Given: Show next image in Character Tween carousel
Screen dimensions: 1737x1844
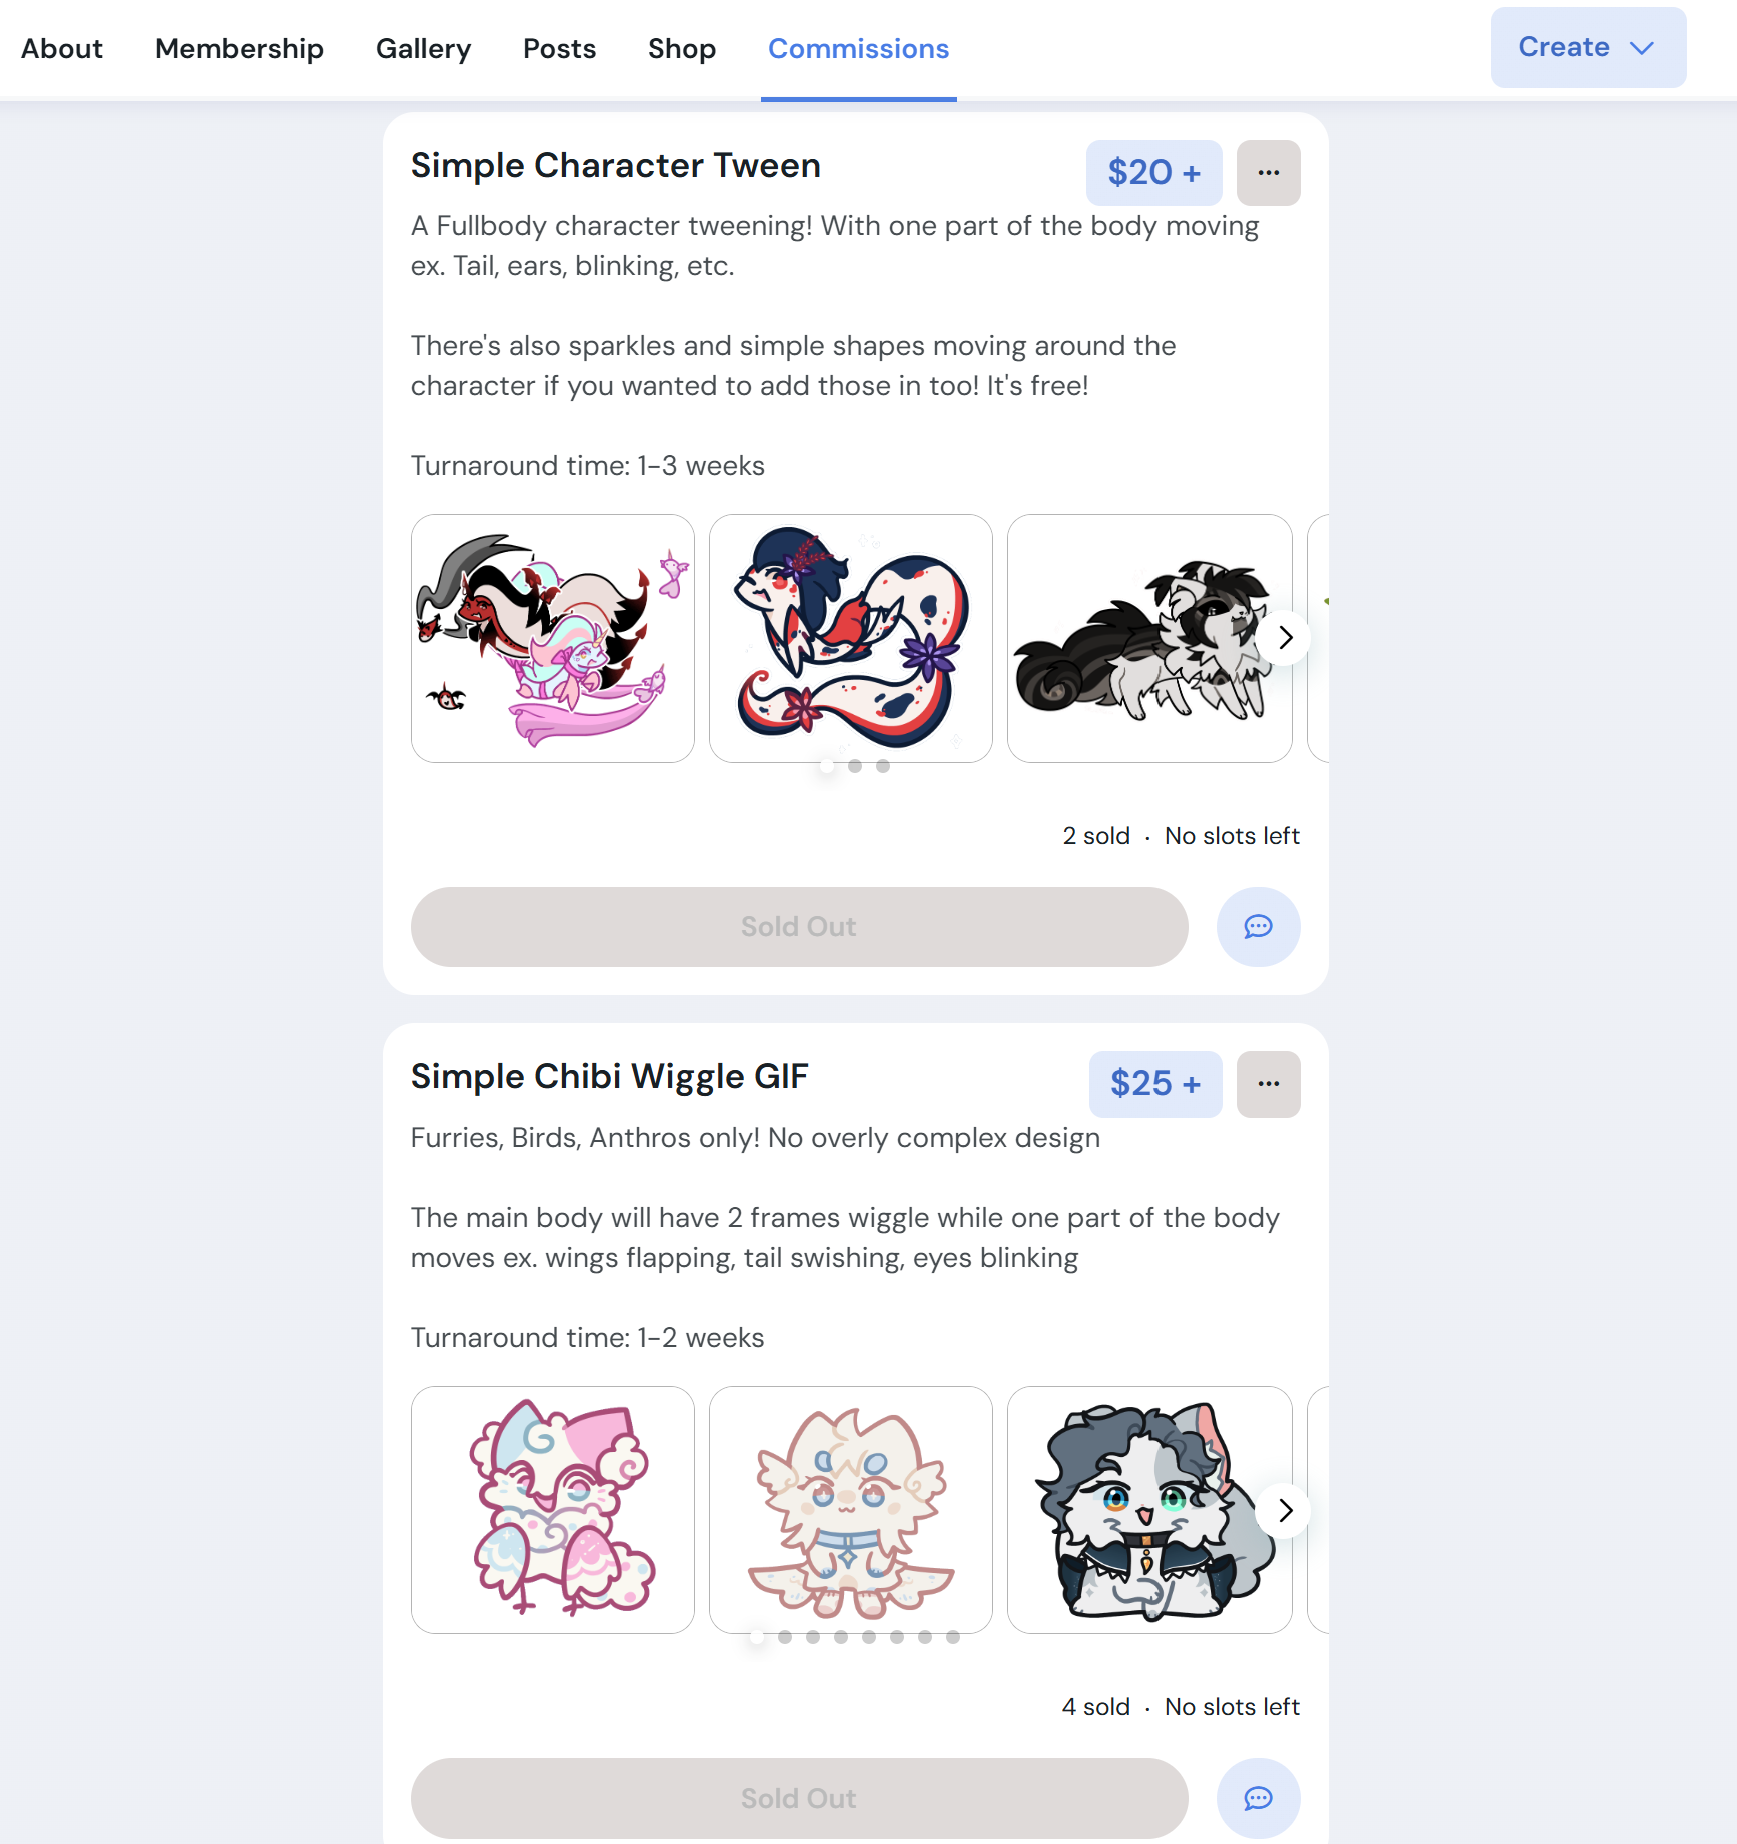Looking at the screenshot, I should point(1286,638).
